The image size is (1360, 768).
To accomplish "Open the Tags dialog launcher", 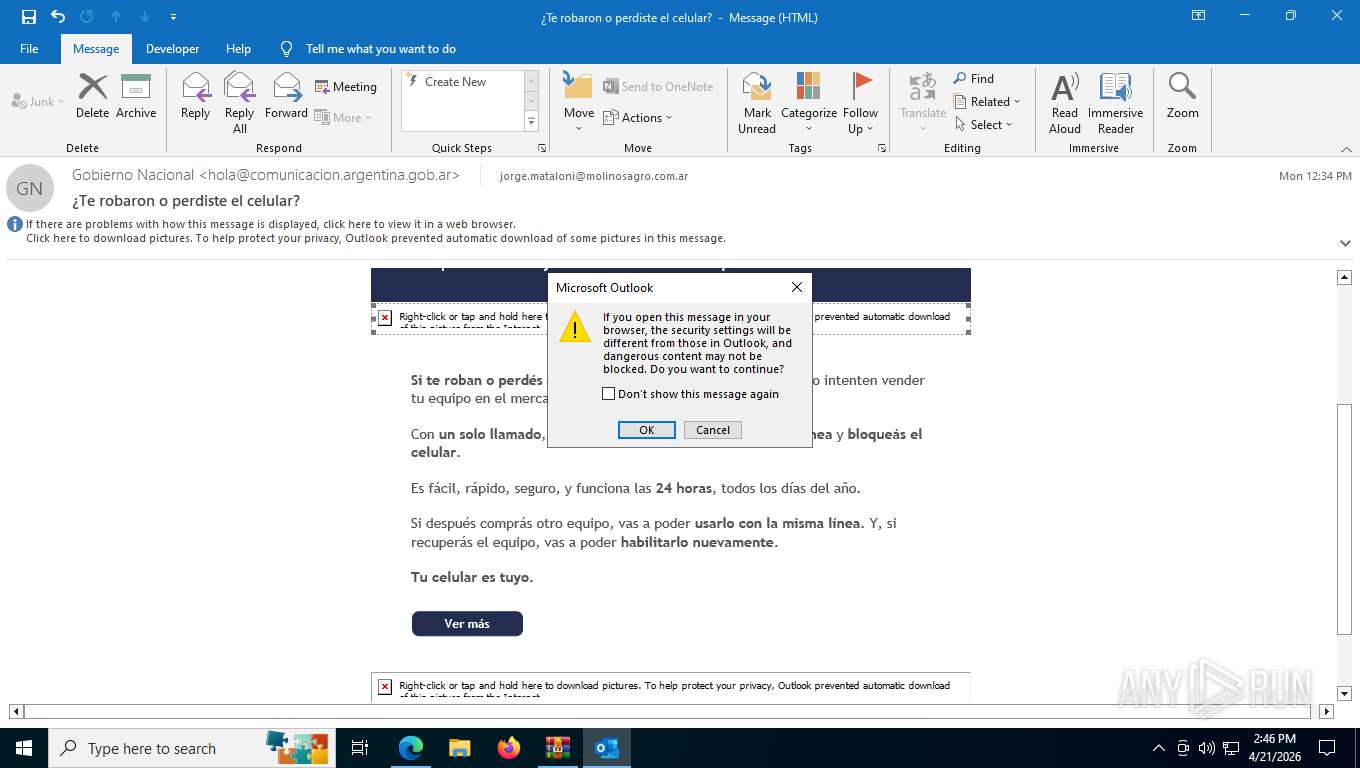I will (x=882, y=148).
